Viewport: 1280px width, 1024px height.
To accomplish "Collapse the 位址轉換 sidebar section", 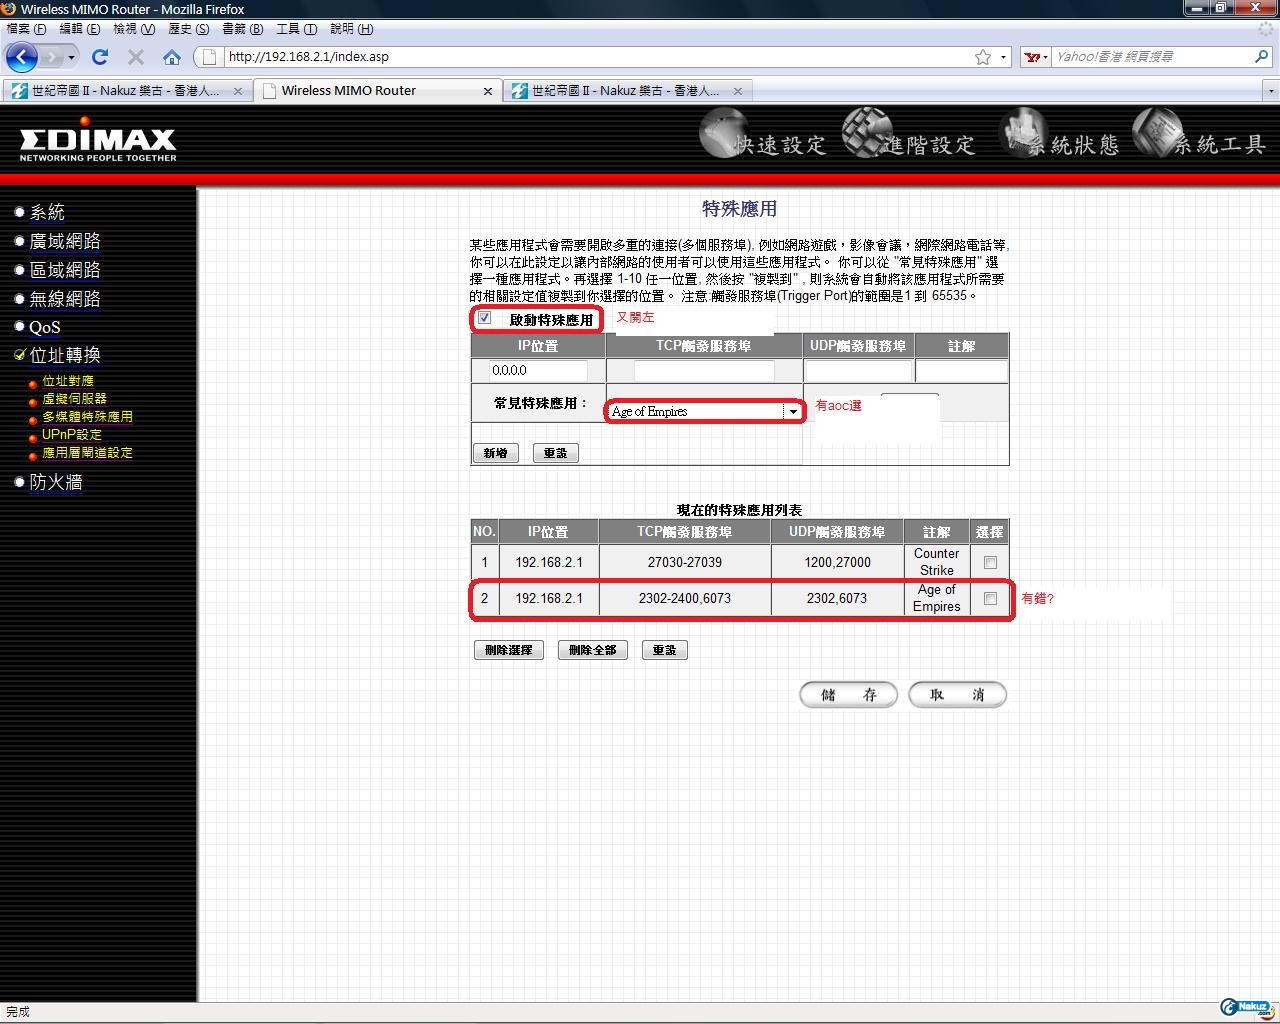I will 65,355.
